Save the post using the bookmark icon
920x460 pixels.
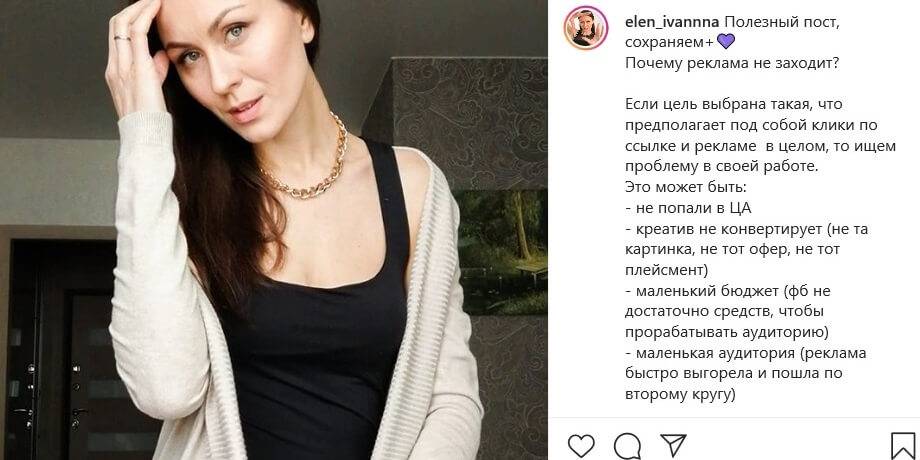903,445
